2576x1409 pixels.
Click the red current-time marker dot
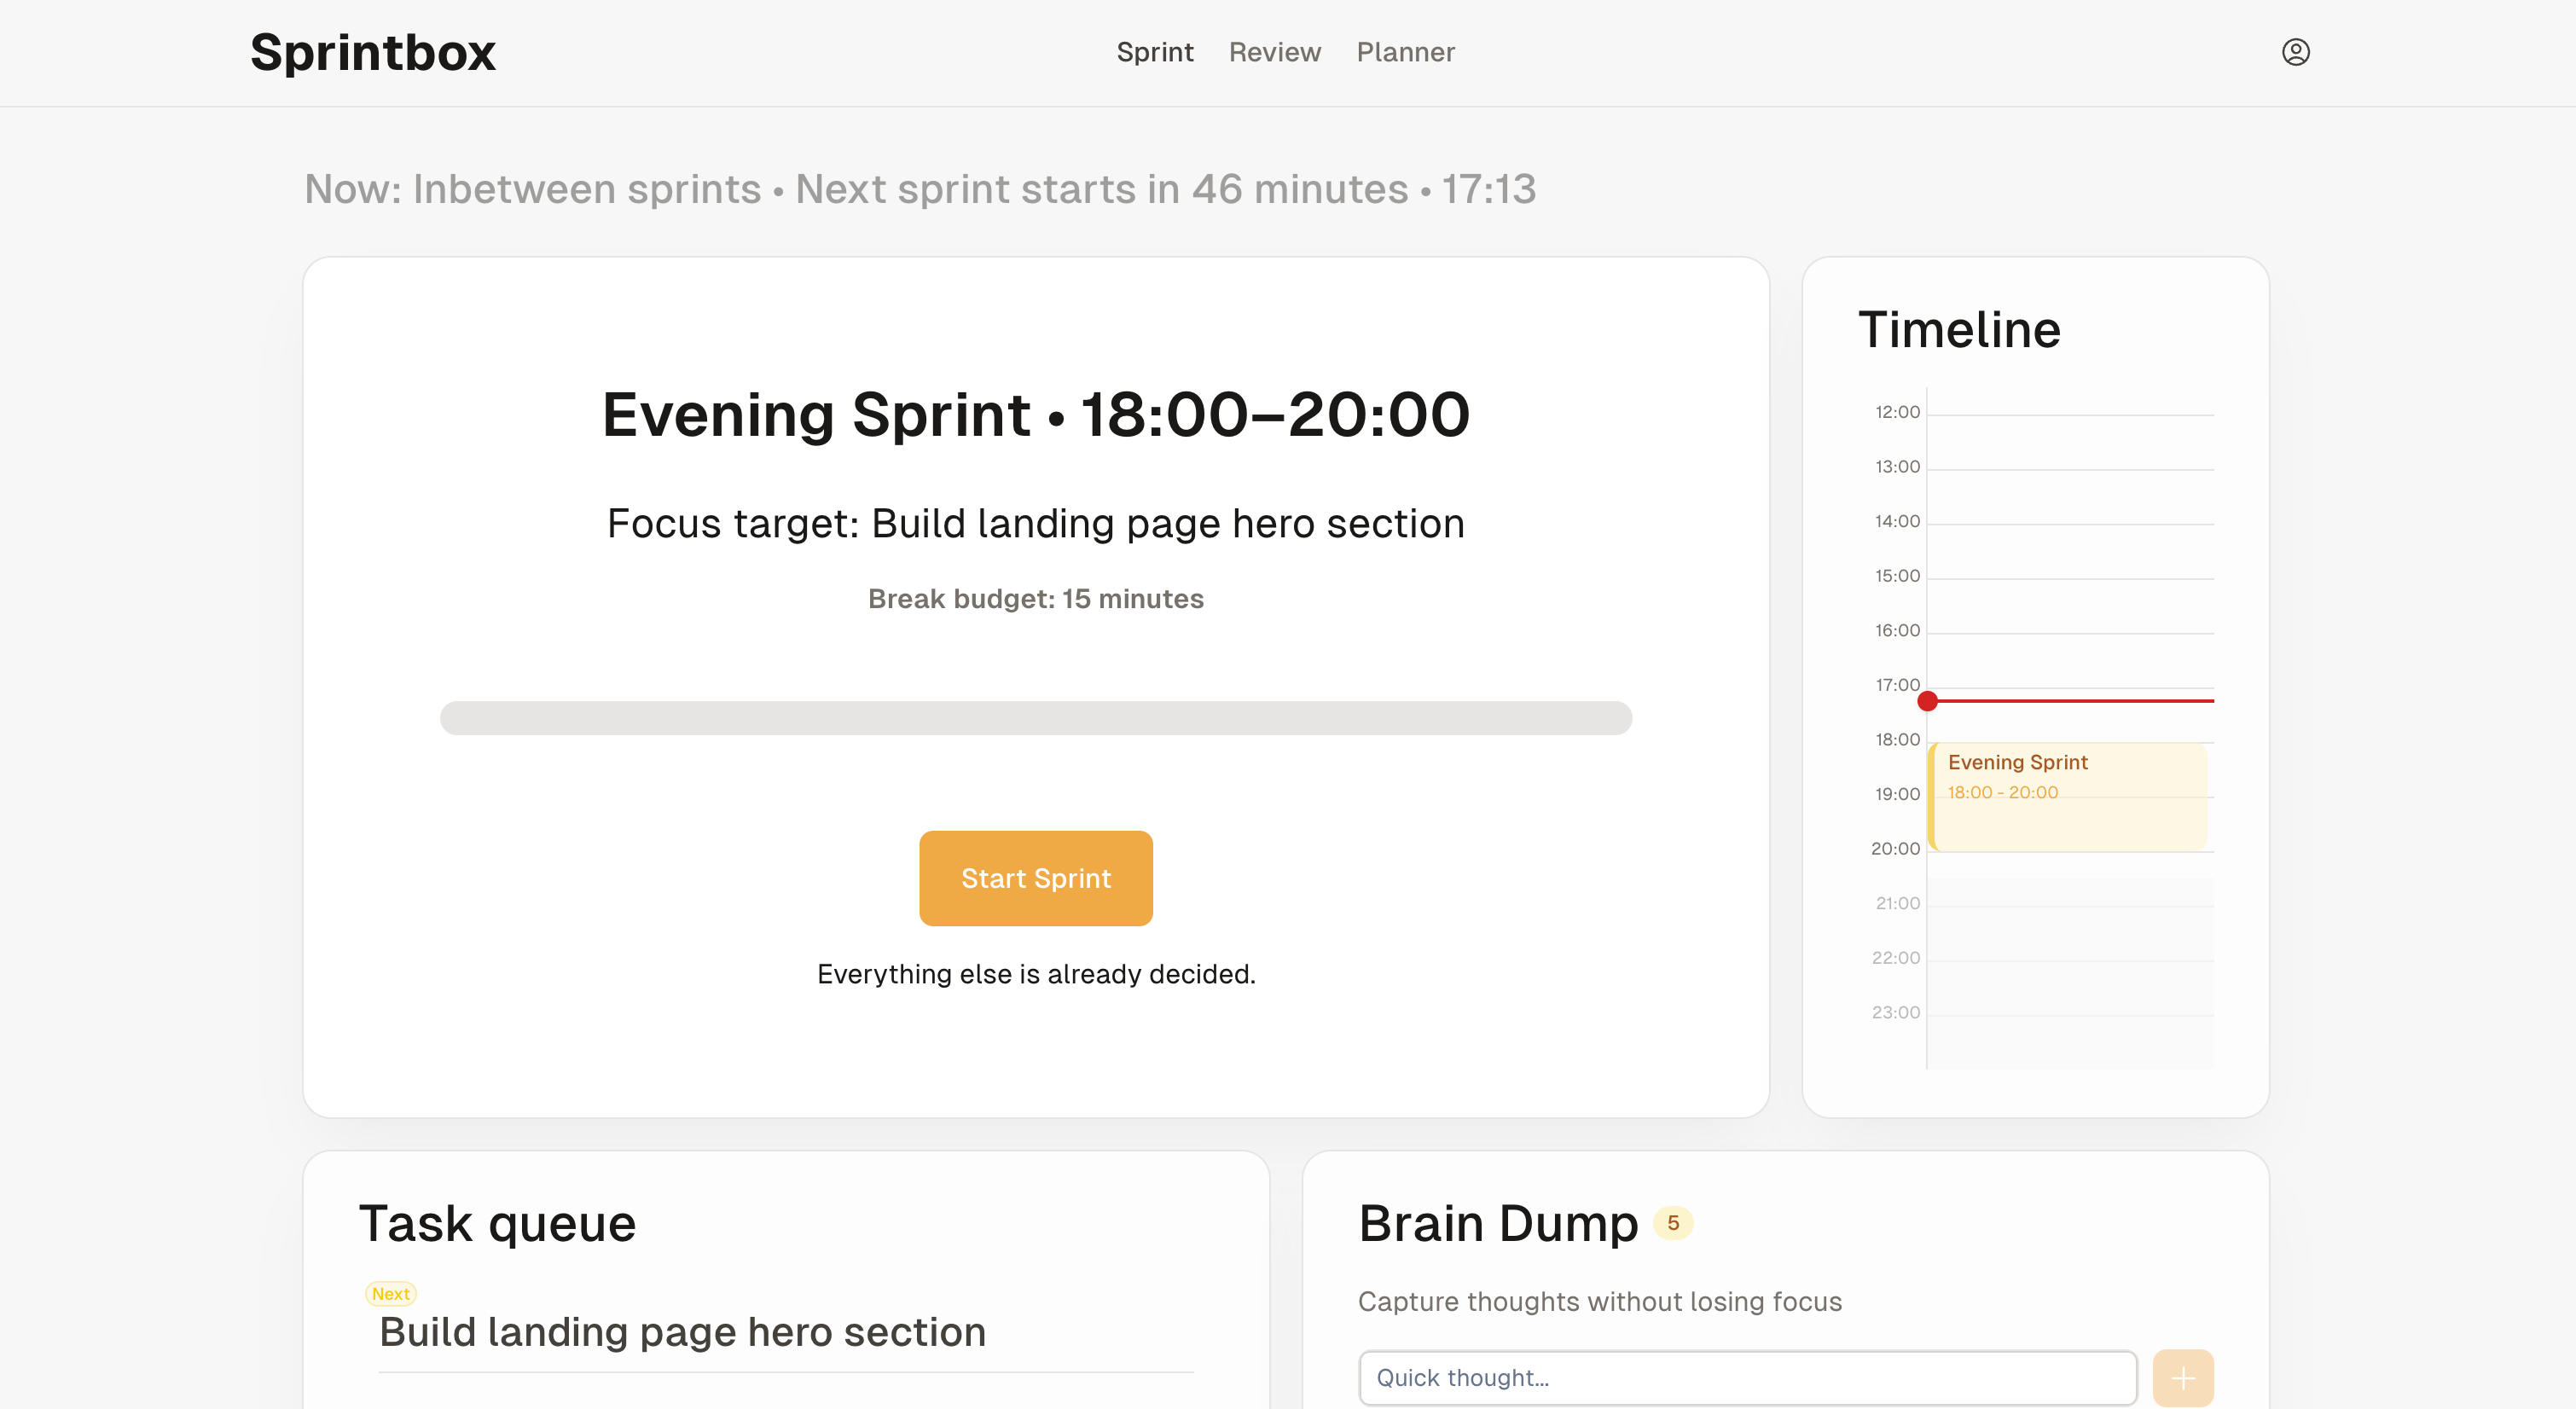(1927, 701)
